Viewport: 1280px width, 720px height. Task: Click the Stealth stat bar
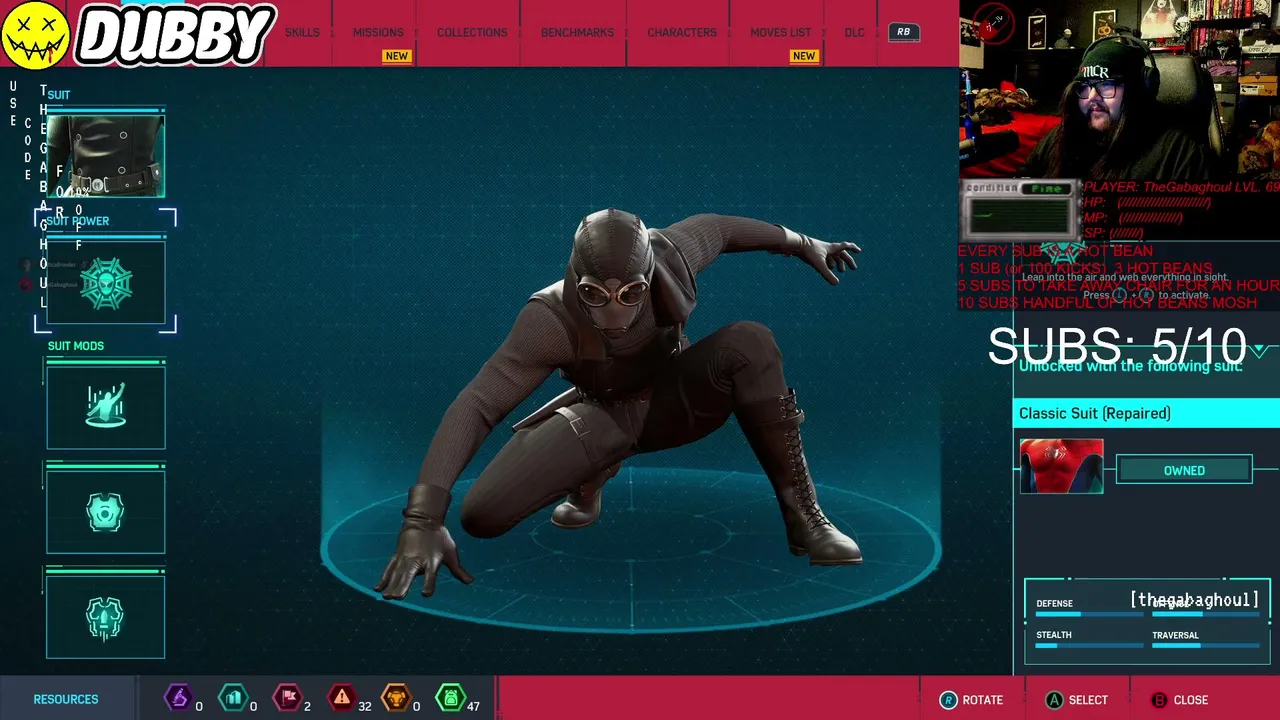[1088, 646]
